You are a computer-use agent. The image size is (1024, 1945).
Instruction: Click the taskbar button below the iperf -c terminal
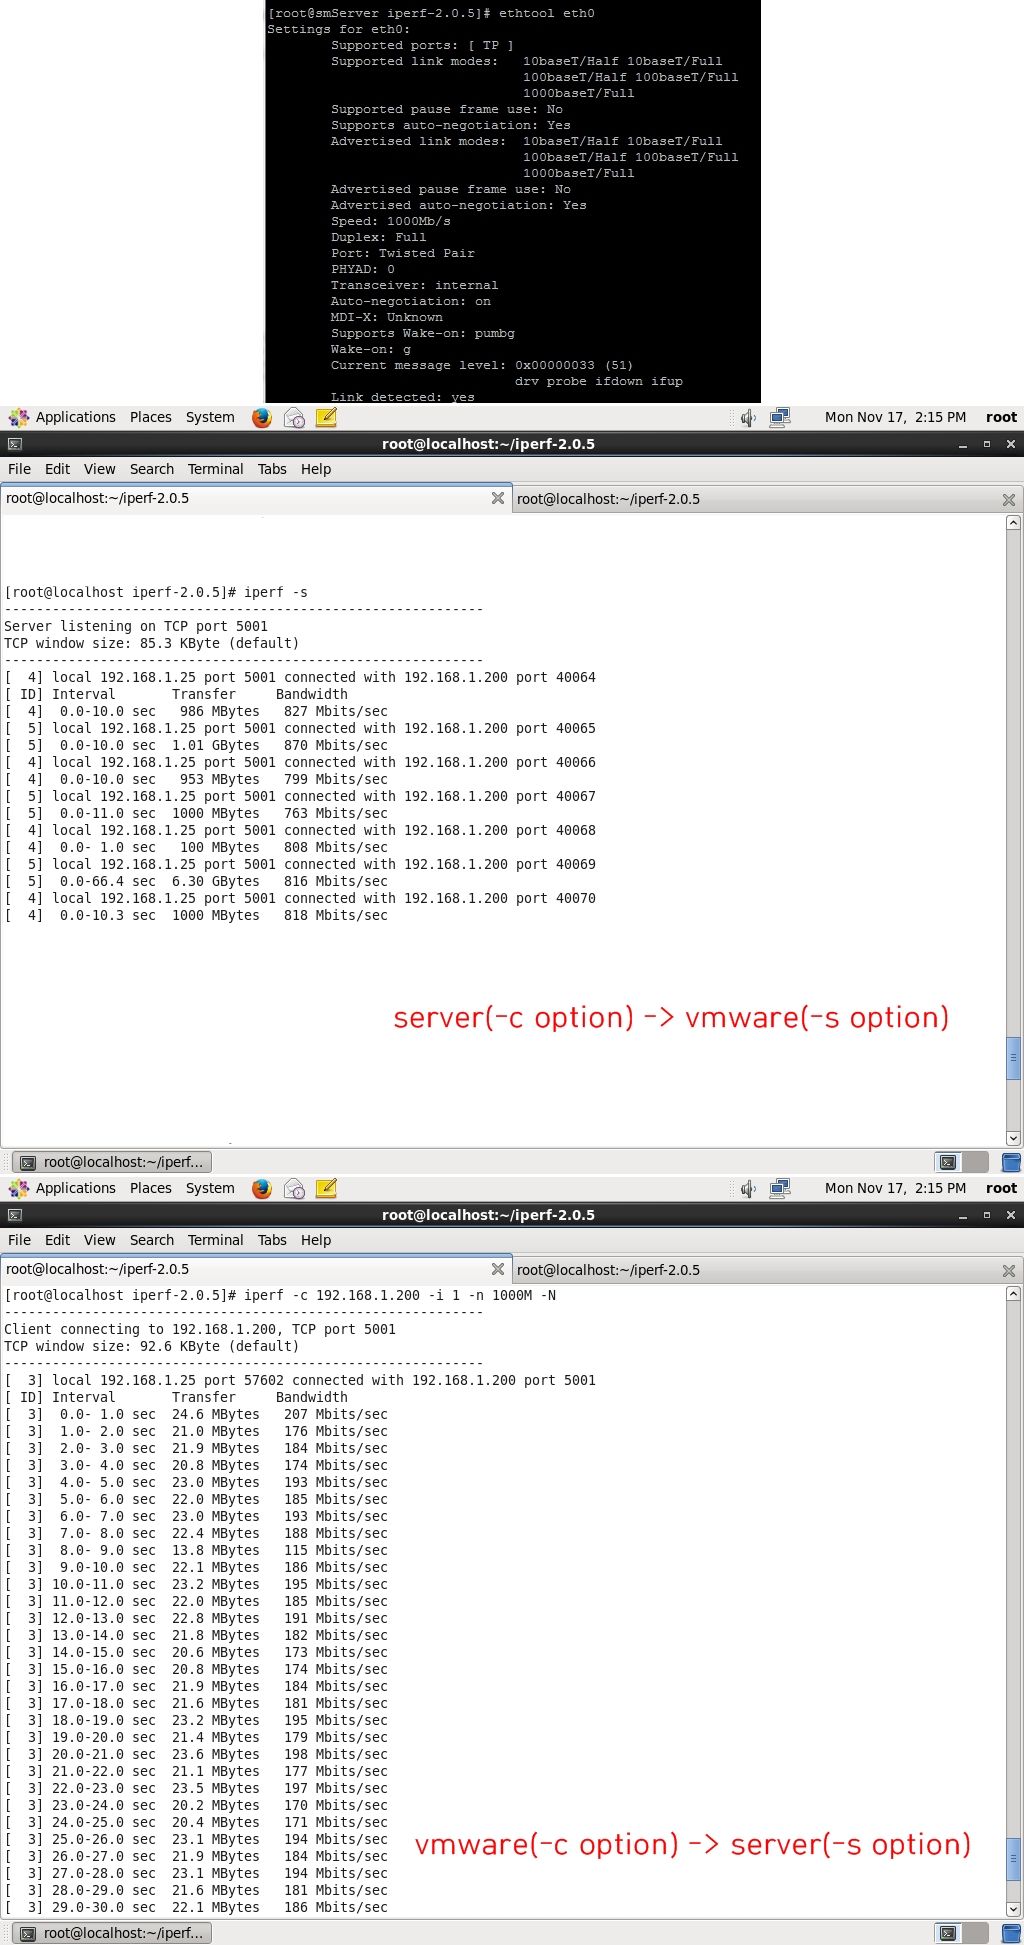pyautogui.click(x=112, y=1933)
